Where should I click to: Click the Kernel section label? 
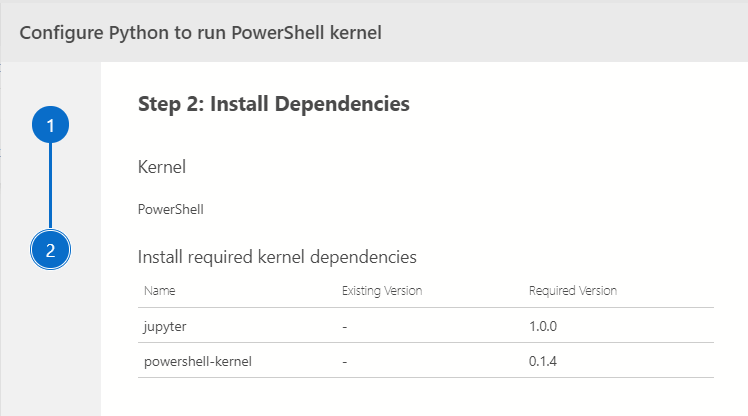pos(162,167)
